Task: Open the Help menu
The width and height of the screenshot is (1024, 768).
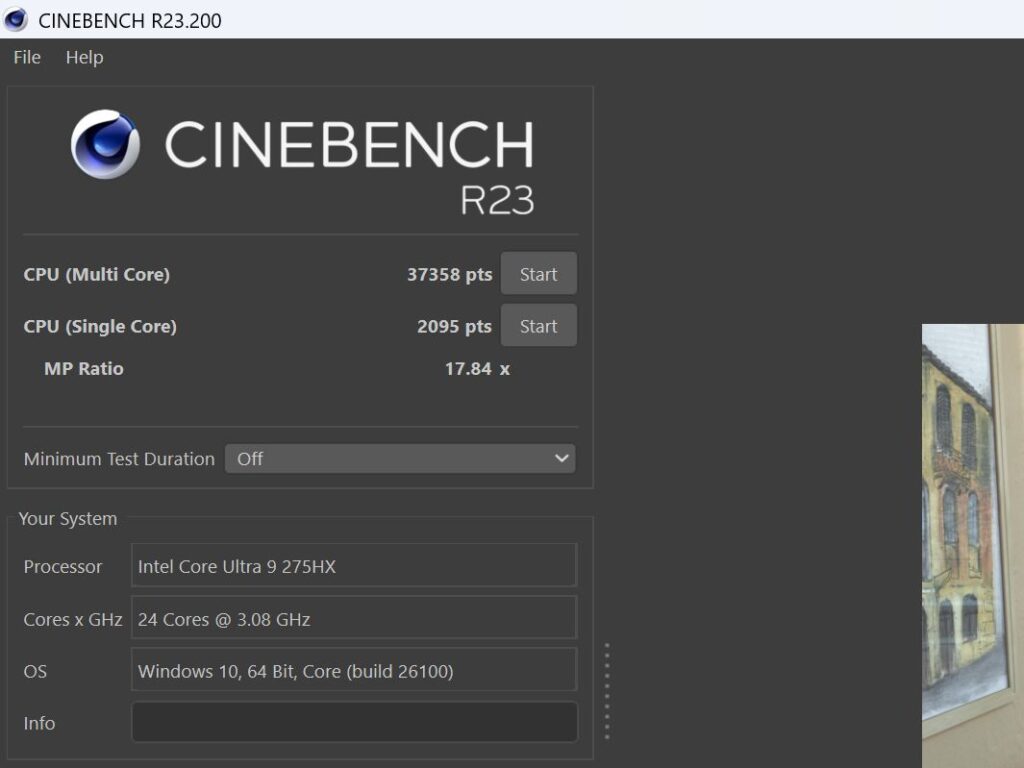Action: pos(84,57)
